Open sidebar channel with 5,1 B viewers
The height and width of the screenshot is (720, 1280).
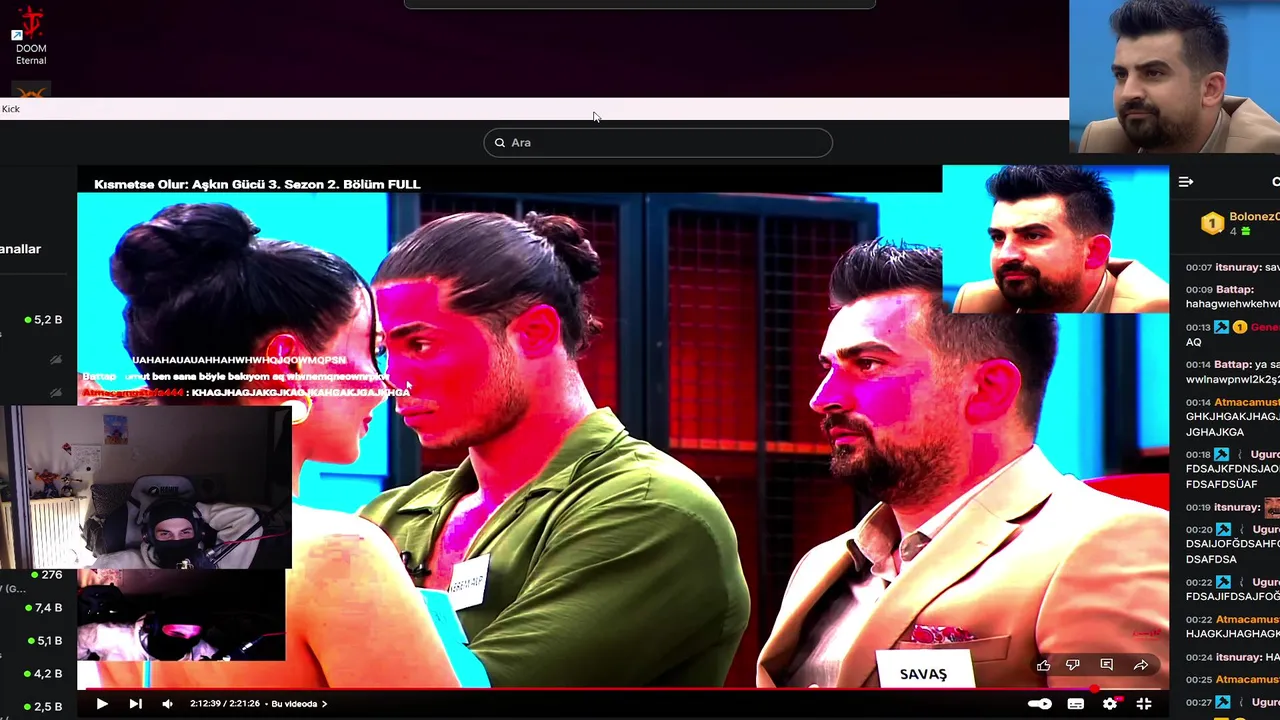[43, 641]
